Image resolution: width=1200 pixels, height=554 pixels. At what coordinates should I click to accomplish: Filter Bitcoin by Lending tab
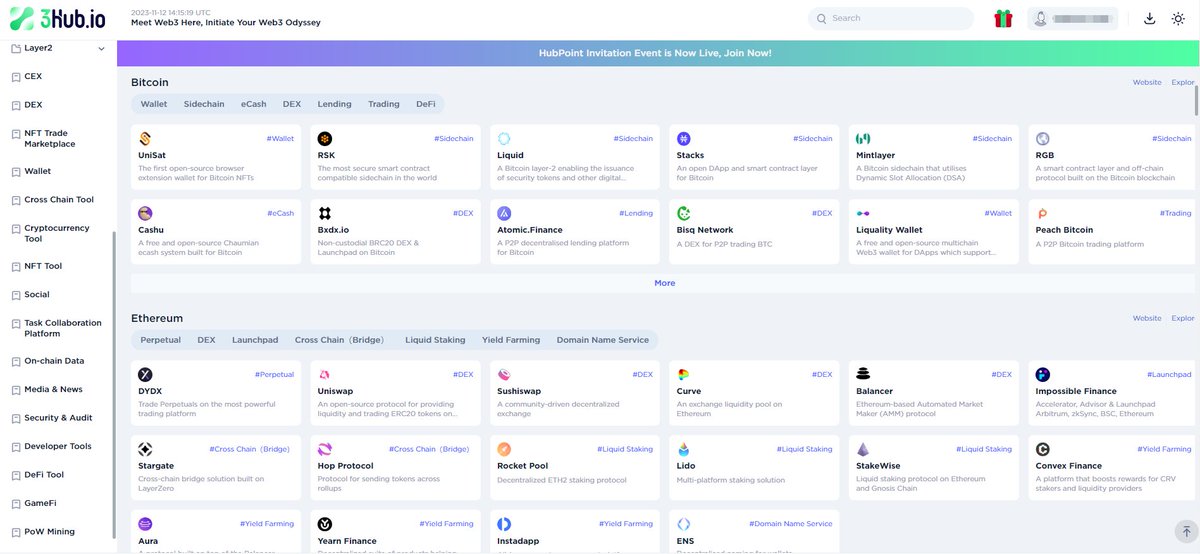click(335, 104)
